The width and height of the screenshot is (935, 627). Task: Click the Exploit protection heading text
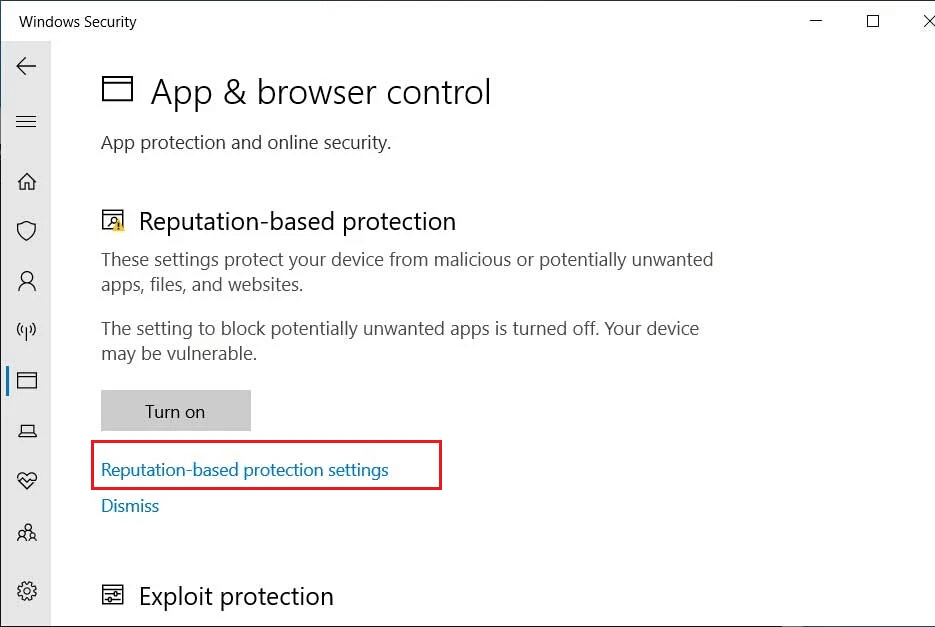(x=236, y=597)
